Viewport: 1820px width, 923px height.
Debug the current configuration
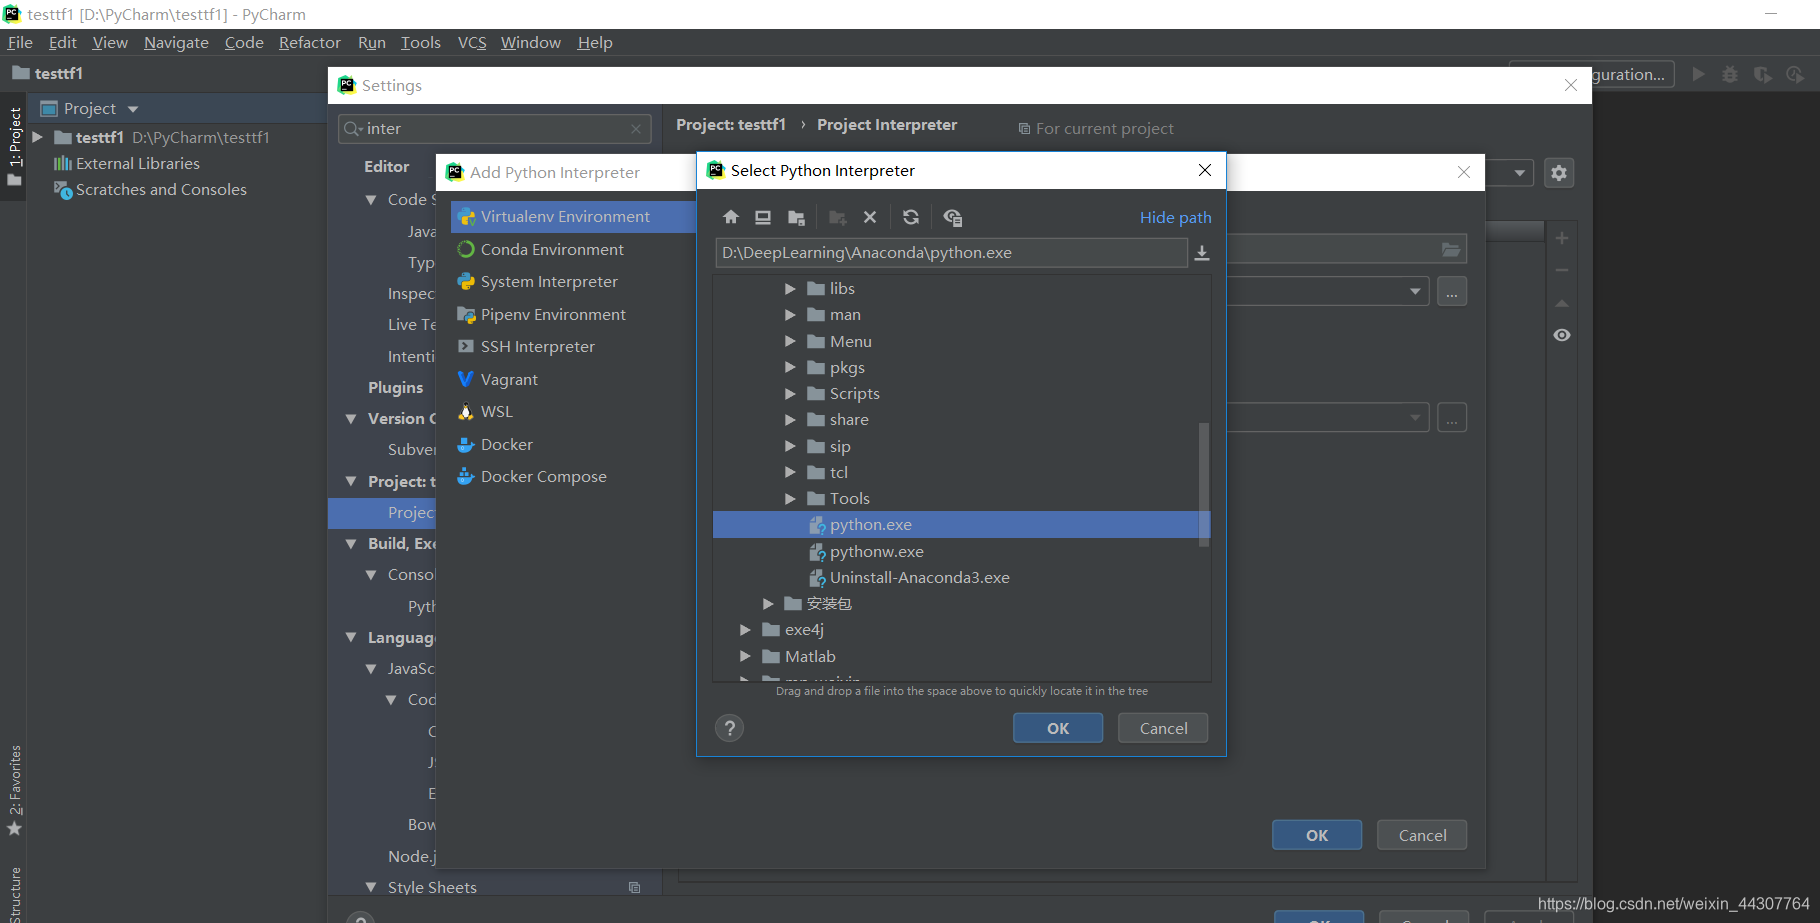click(1730, 74)
